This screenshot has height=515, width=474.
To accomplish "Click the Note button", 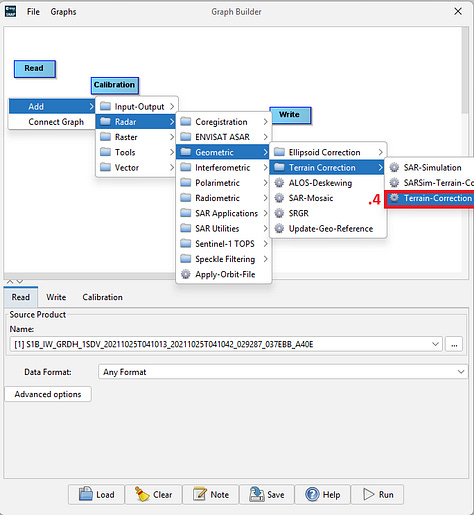I will [x=211, y=495].
